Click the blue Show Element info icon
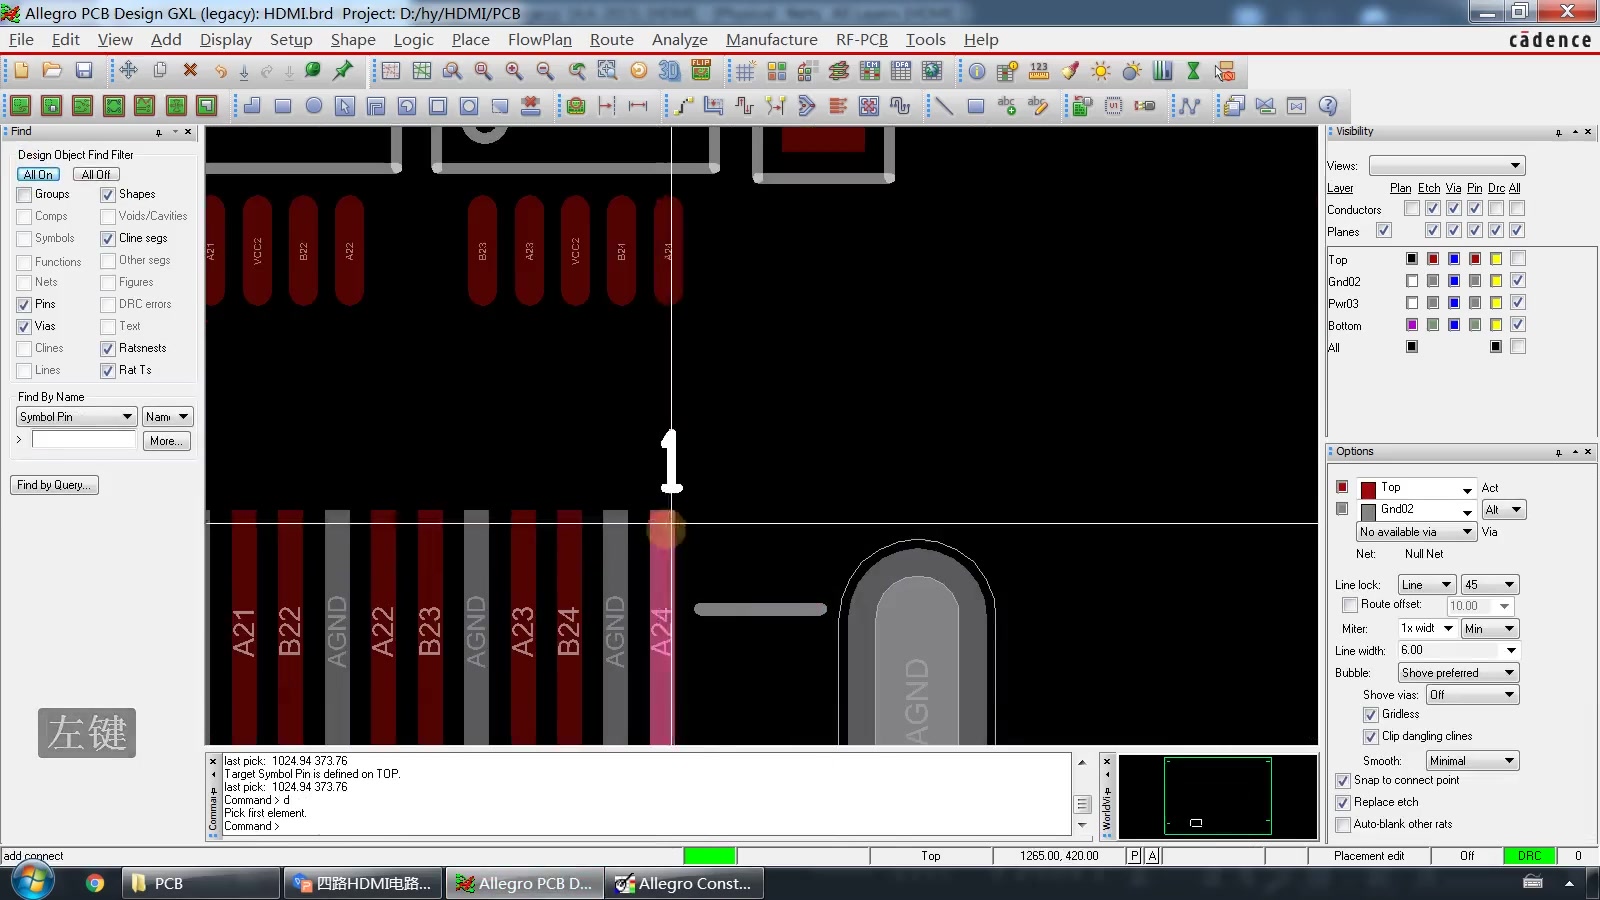 [x=977, y=71]
